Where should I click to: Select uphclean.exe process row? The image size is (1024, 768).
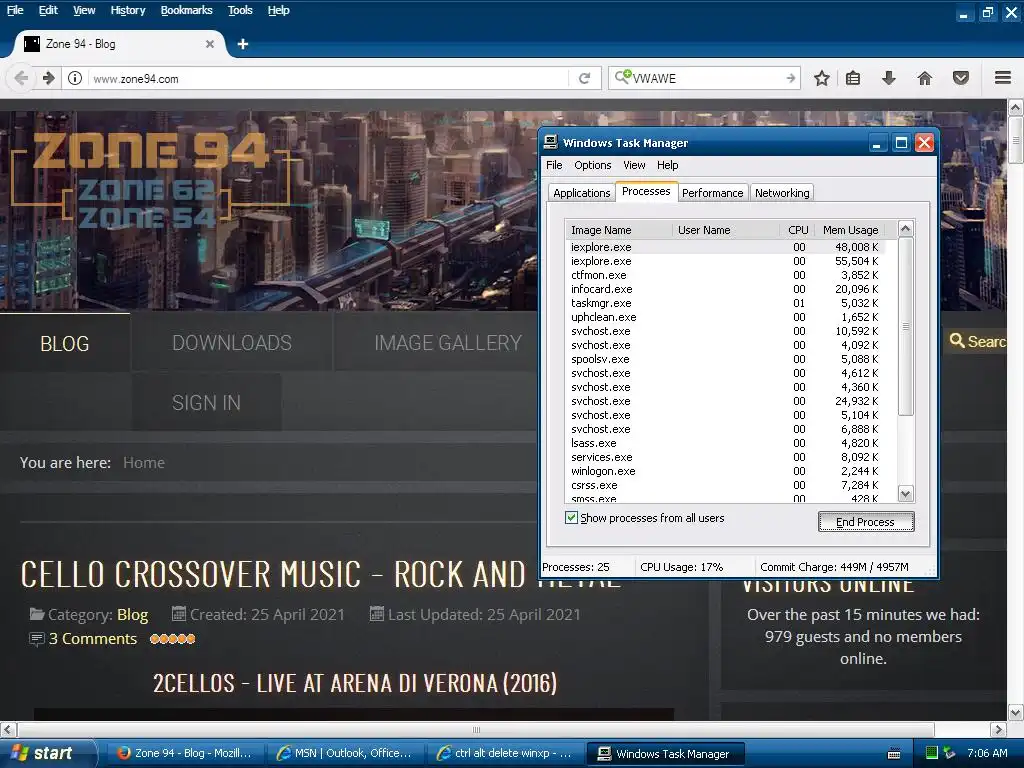[724, 317]
